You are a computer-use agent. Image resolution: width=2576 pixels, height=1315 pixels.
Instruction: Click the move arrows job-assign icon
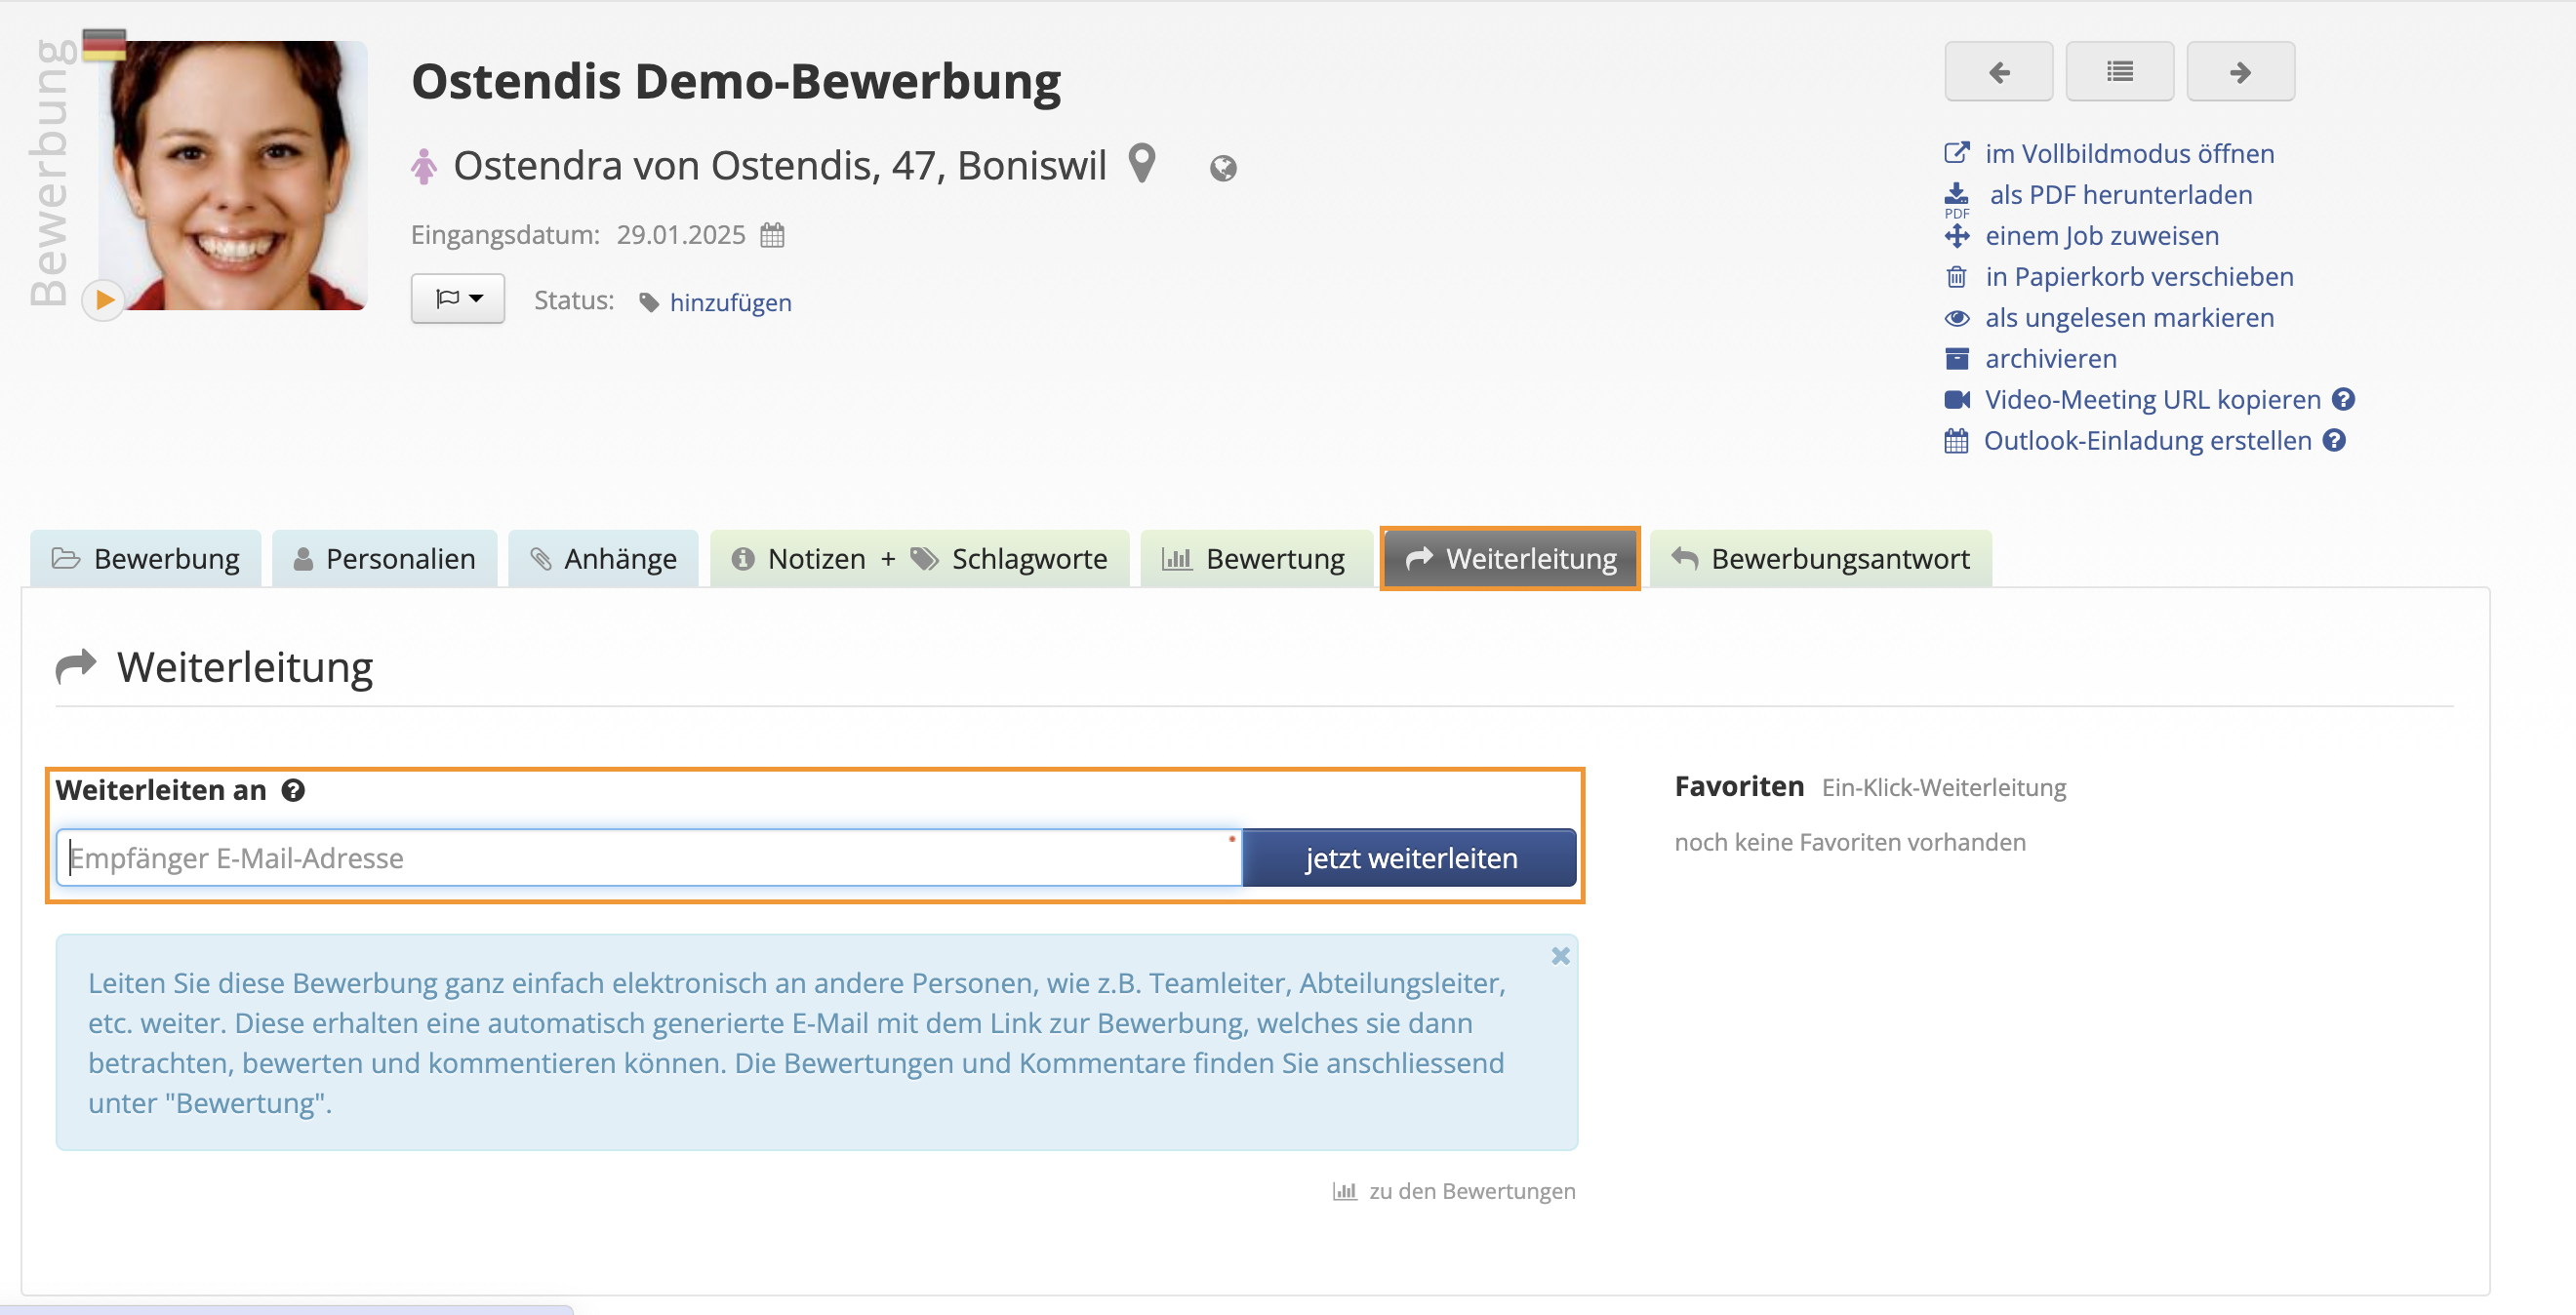[1957, 236]
